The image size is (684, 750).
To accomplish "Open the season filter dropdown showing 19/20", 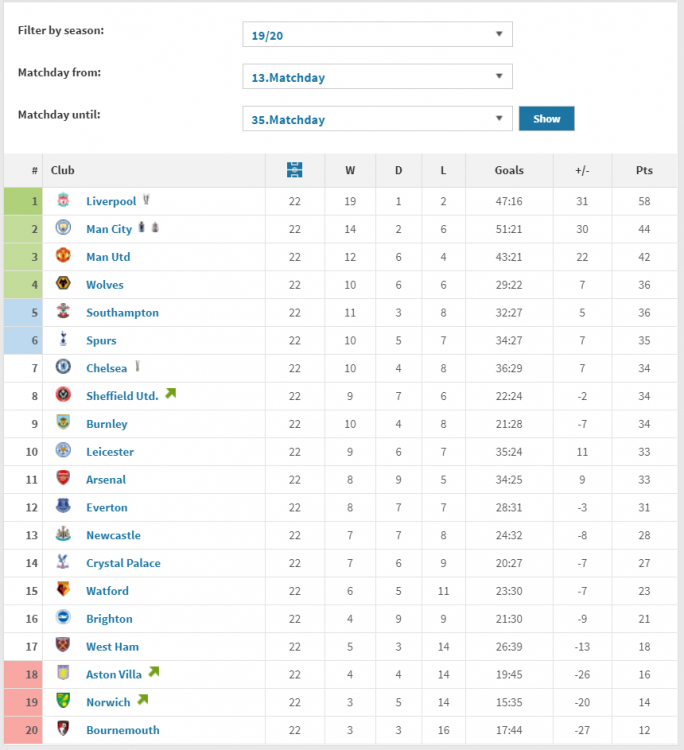I will coord(377,34).
